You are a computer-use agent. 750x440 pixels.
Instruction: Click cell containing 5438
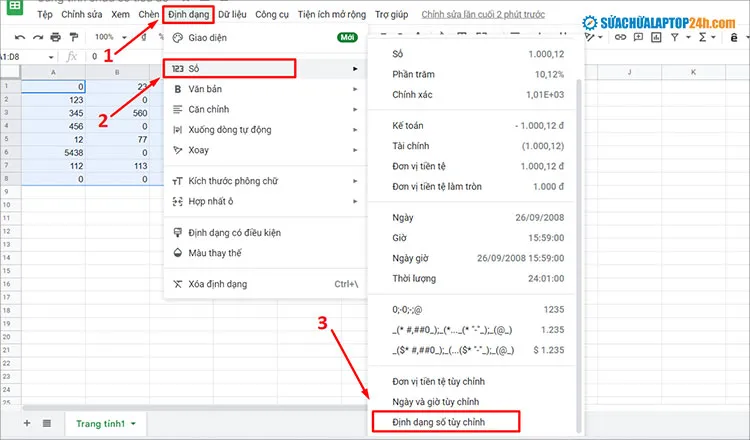(x=54, y=153)
